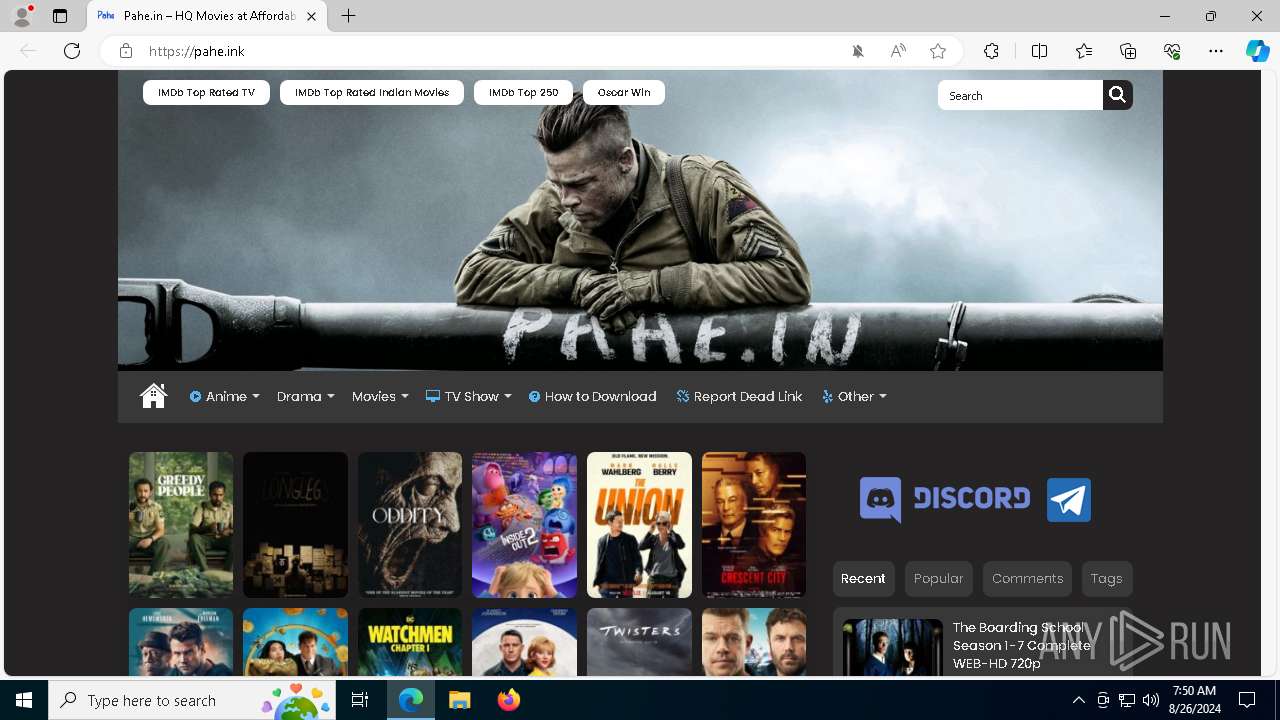
Task: Open the Favorites list
Action: (1084, 51)
